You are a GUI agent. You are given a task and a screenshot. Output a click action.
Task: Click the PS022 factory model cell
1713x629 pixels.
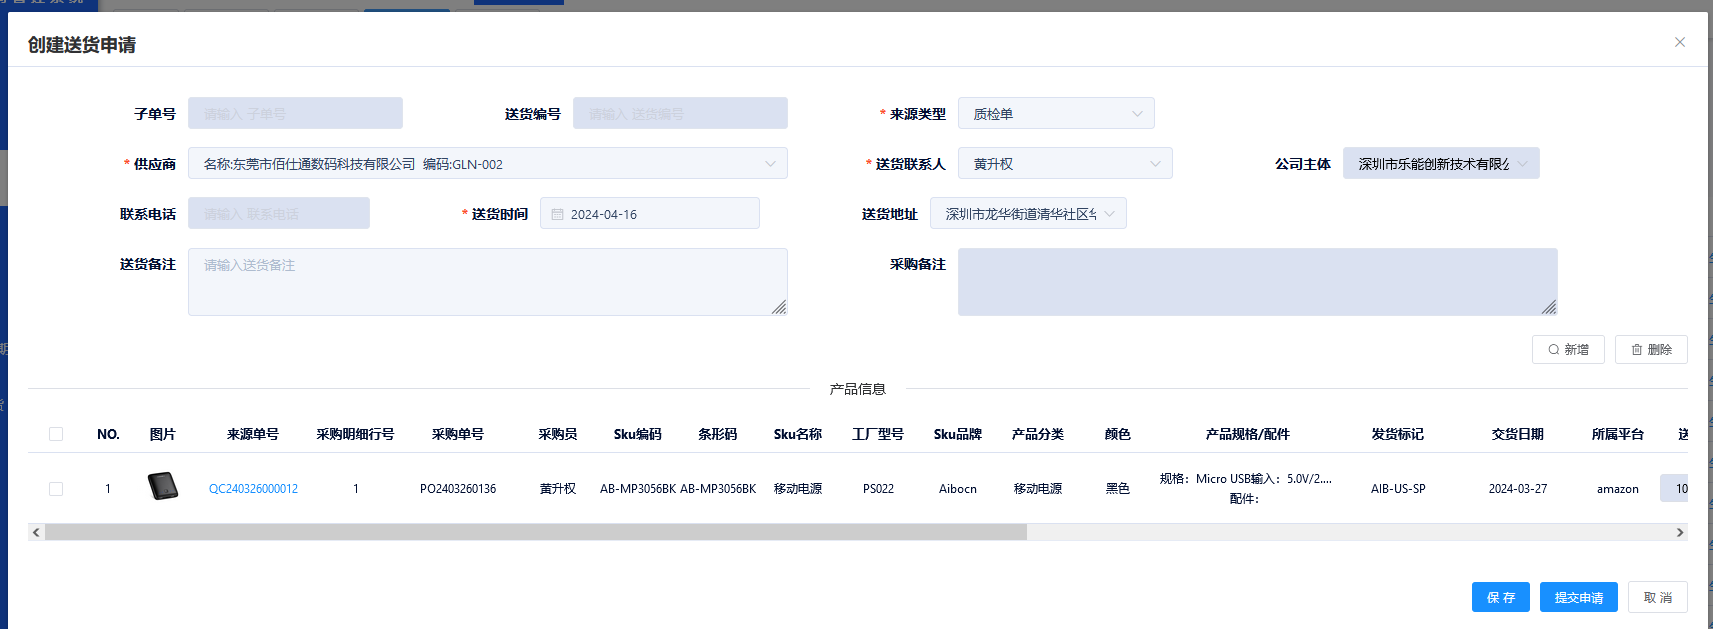pyautogui.click(x=878, y=489)
